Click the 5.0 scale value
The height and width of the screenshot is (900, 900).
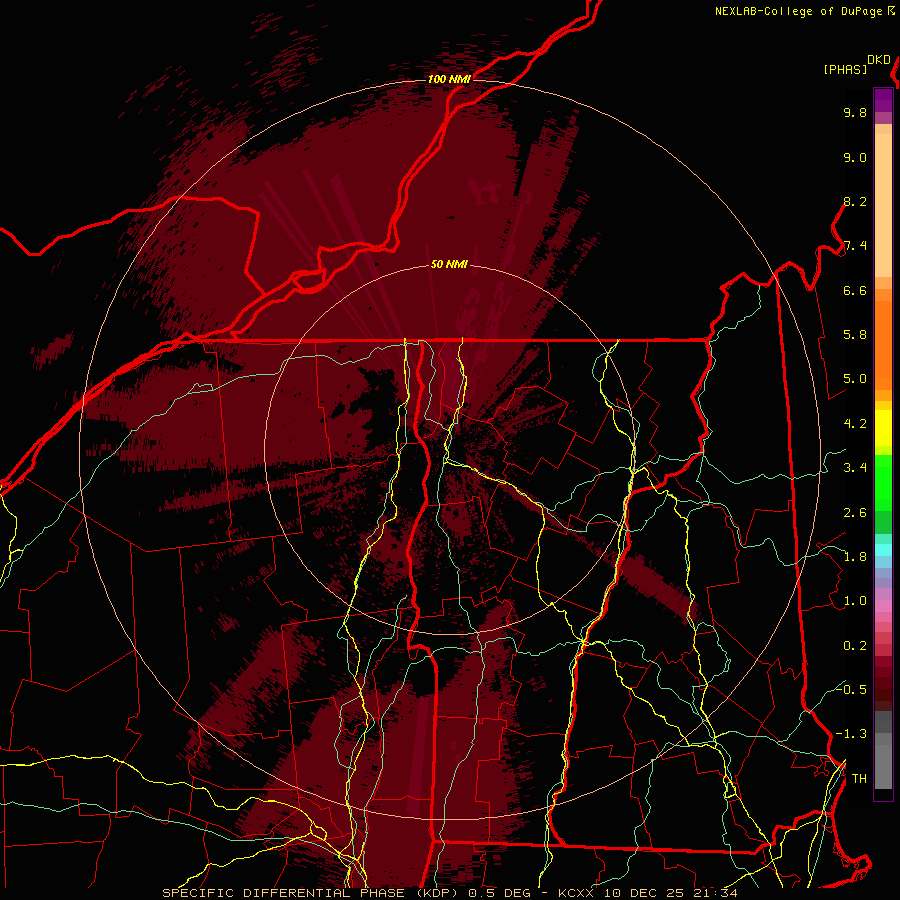[855, 379]
